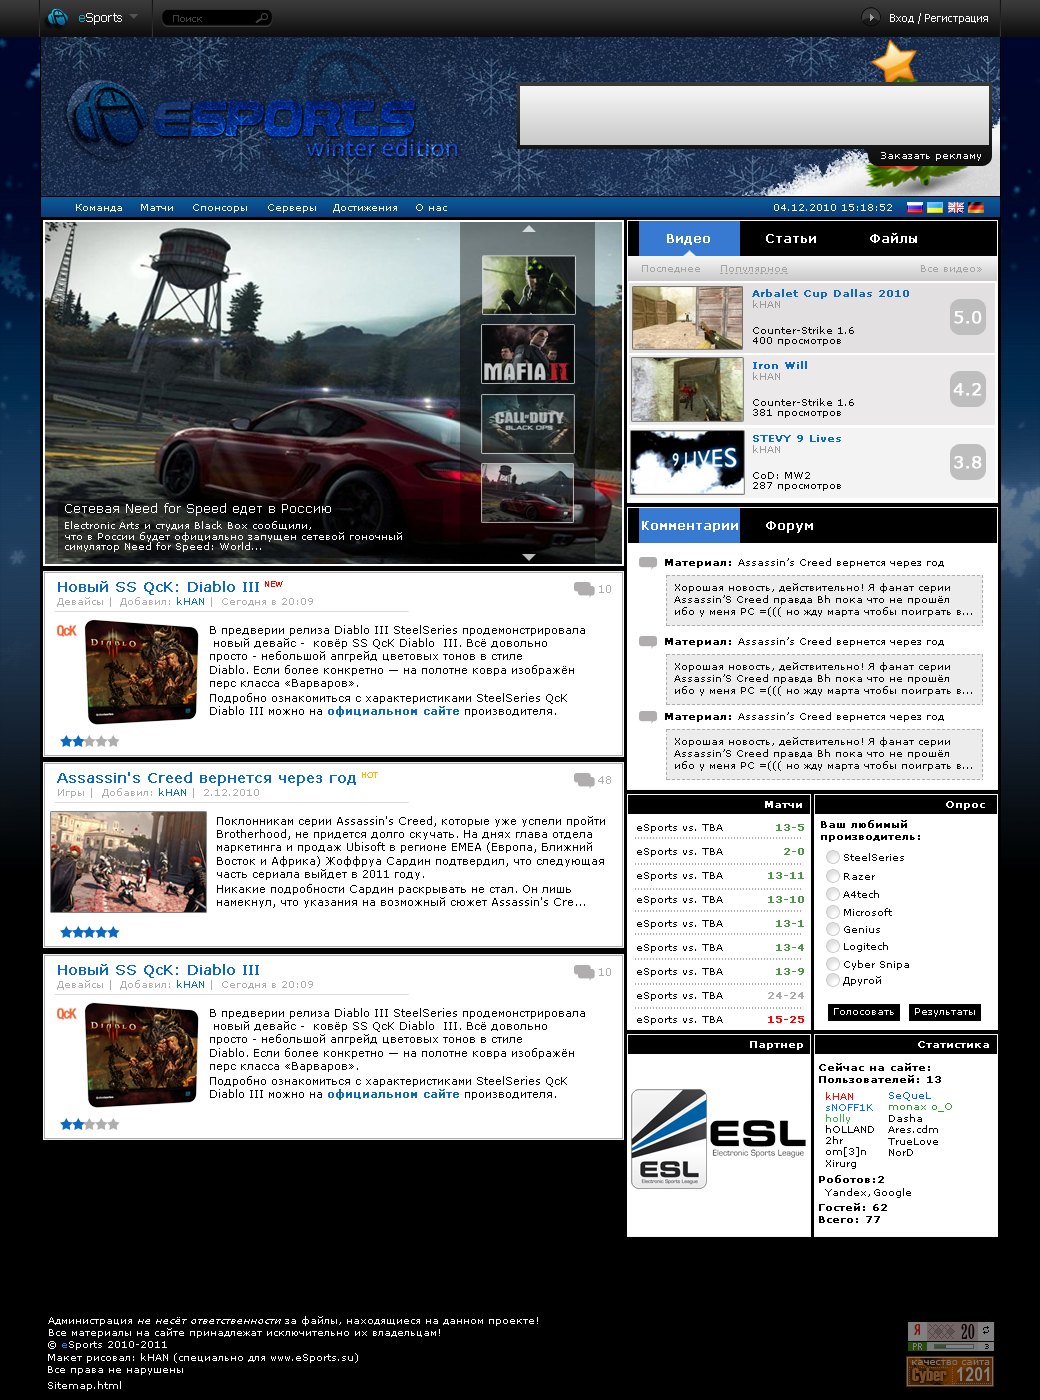Switch language with the German flag icon
This screenshot has height=1400, width=1040.
click(x=976, y=208)
